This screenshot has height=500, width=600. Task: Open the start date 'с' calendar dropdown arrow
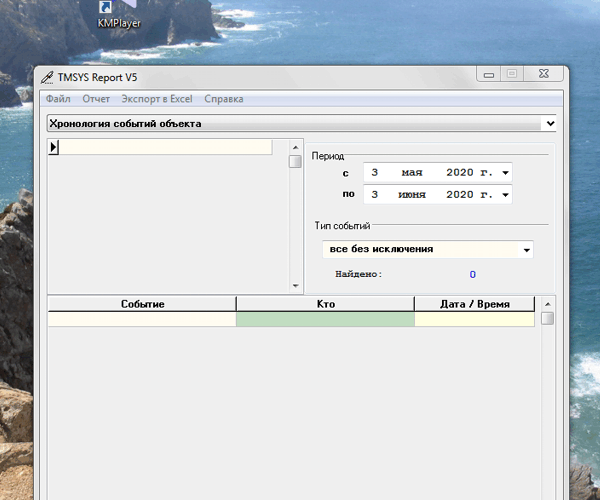505,173
